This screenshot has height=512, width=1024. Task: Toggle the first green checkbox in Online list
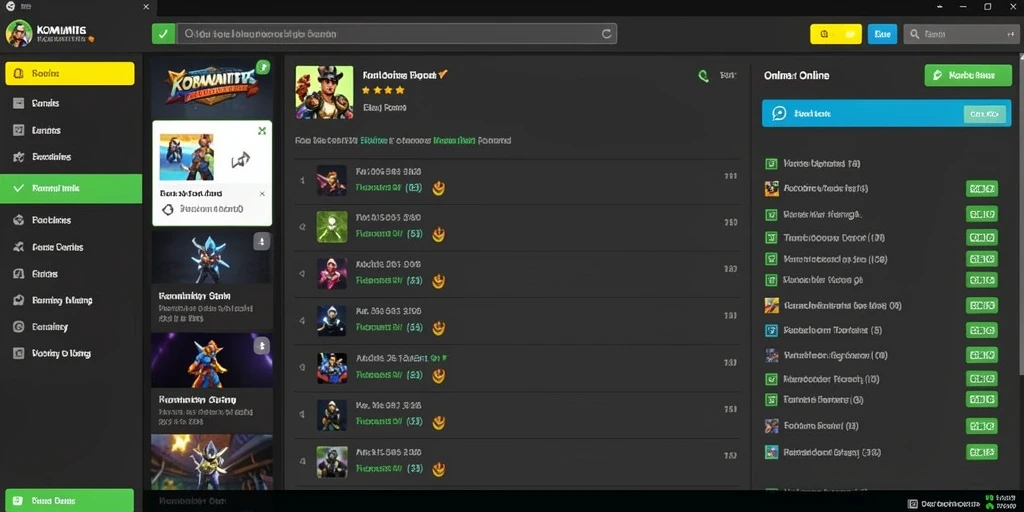pos(771,163)
